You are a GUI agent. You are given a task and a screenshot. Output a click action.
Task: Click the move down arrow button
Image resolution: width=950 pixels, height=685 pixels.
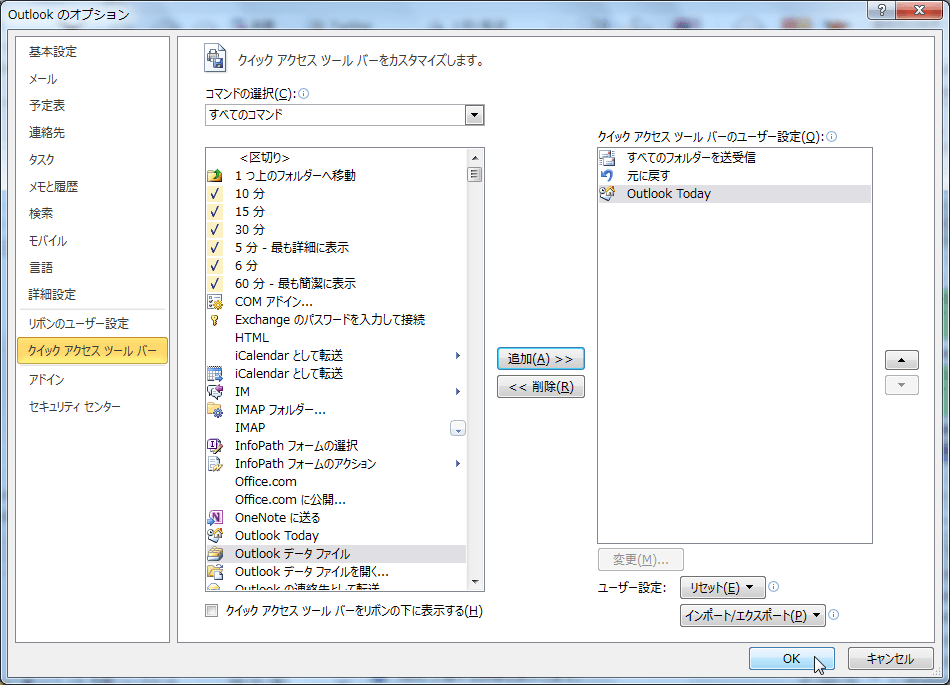click(902, 385)
